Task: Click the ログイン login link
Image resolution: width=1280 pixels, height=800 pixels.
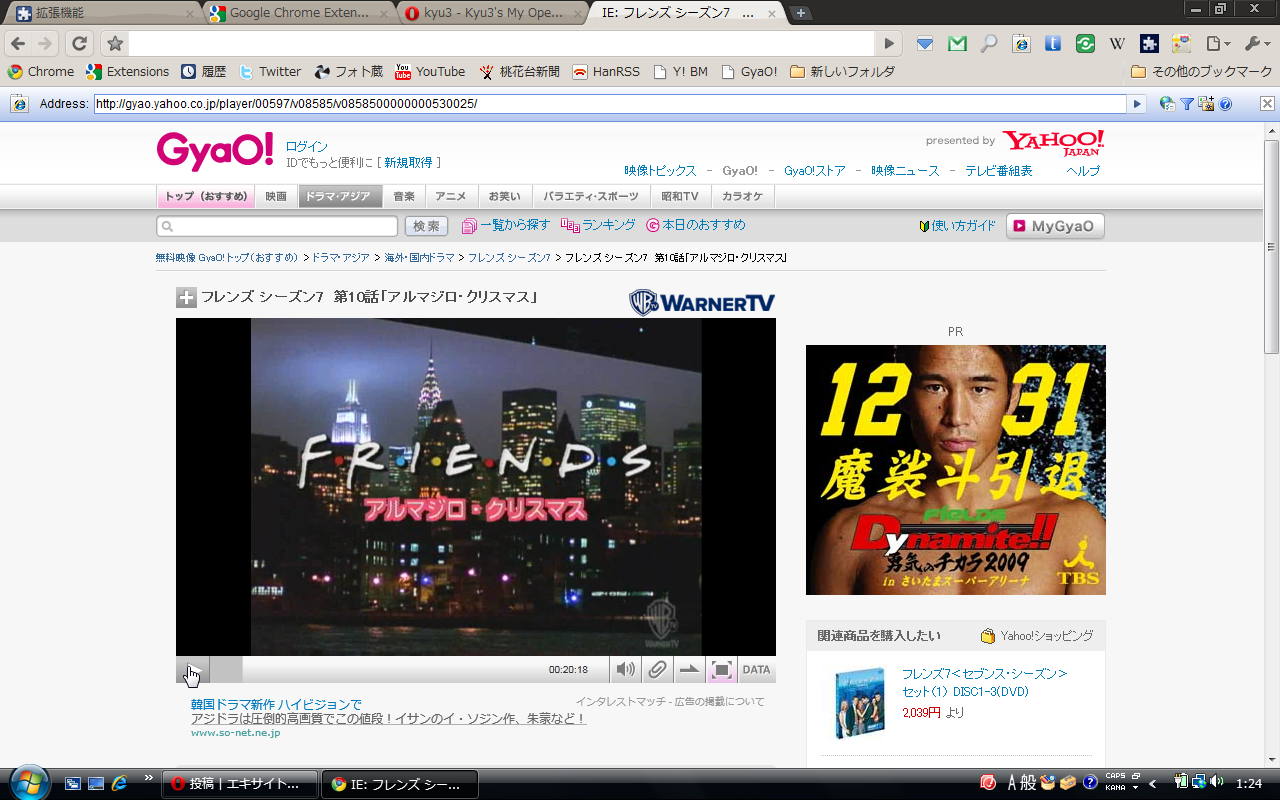Action: point(307,146)
